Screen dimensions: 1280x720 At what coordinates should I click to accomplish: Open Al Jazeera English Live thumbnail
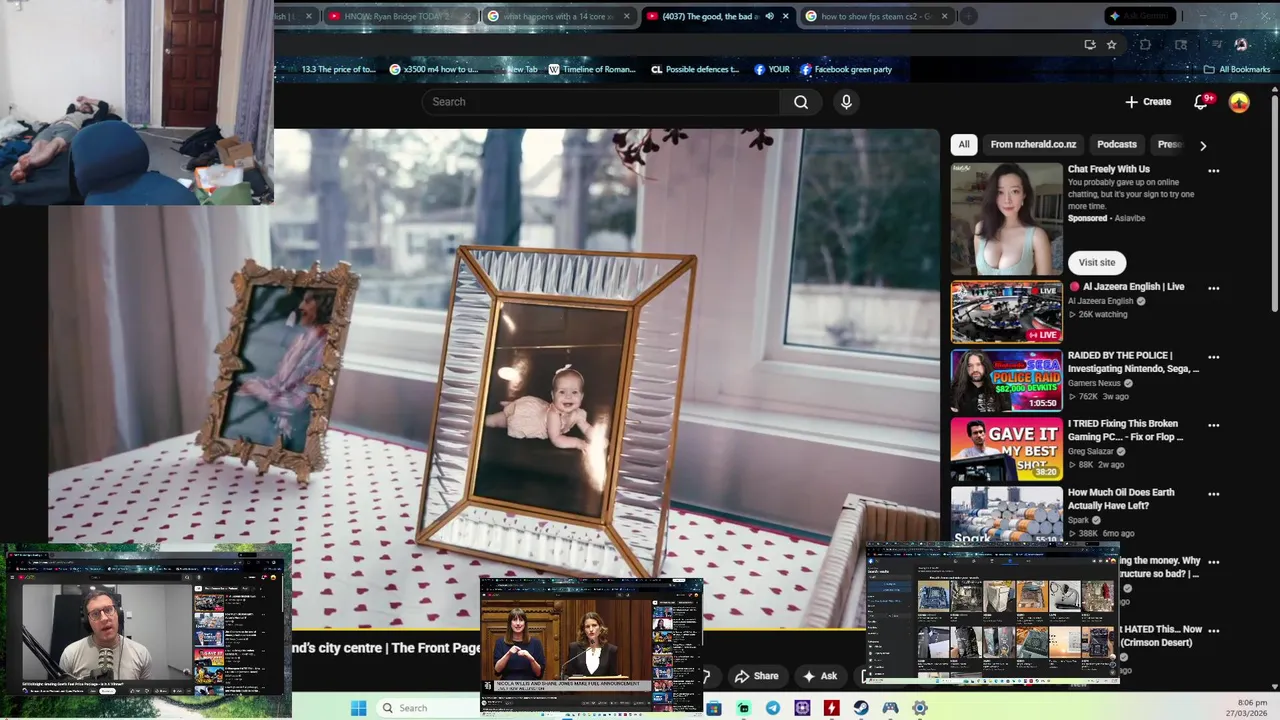1006,312
